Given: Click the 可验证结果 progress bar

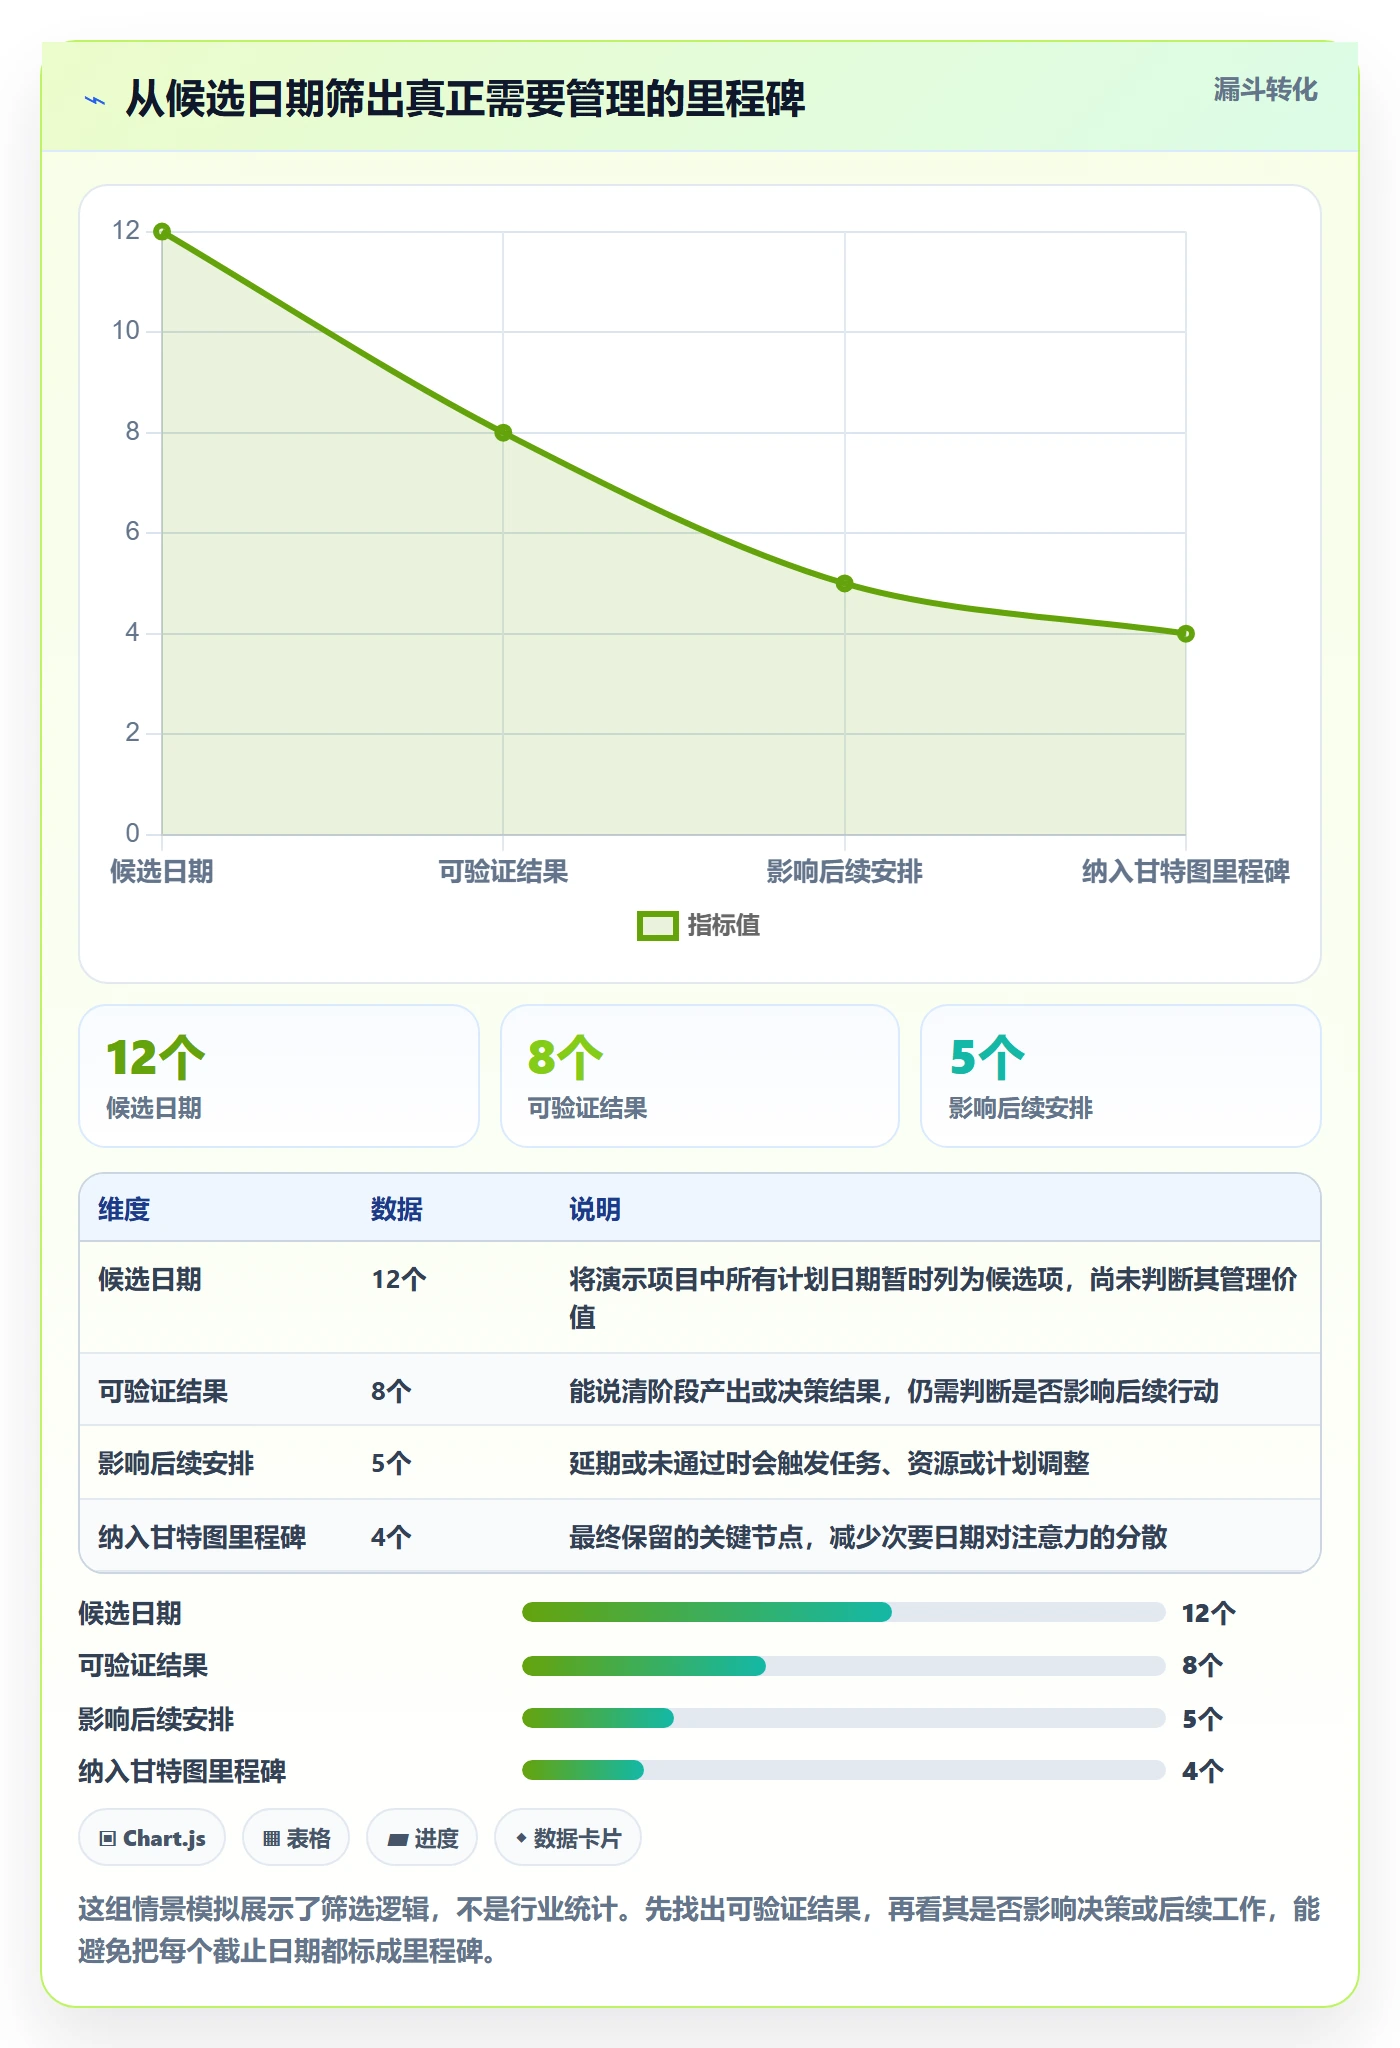Looking at the screenshot, I should click(844, 1665).
